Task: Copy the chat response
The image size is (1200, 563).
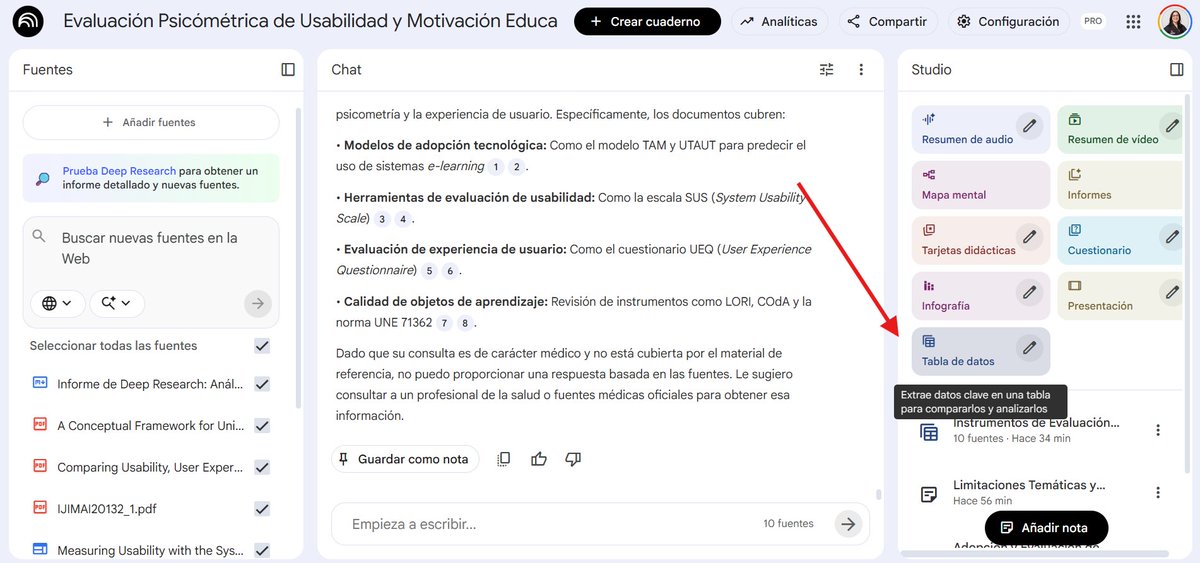Action: 504,459
